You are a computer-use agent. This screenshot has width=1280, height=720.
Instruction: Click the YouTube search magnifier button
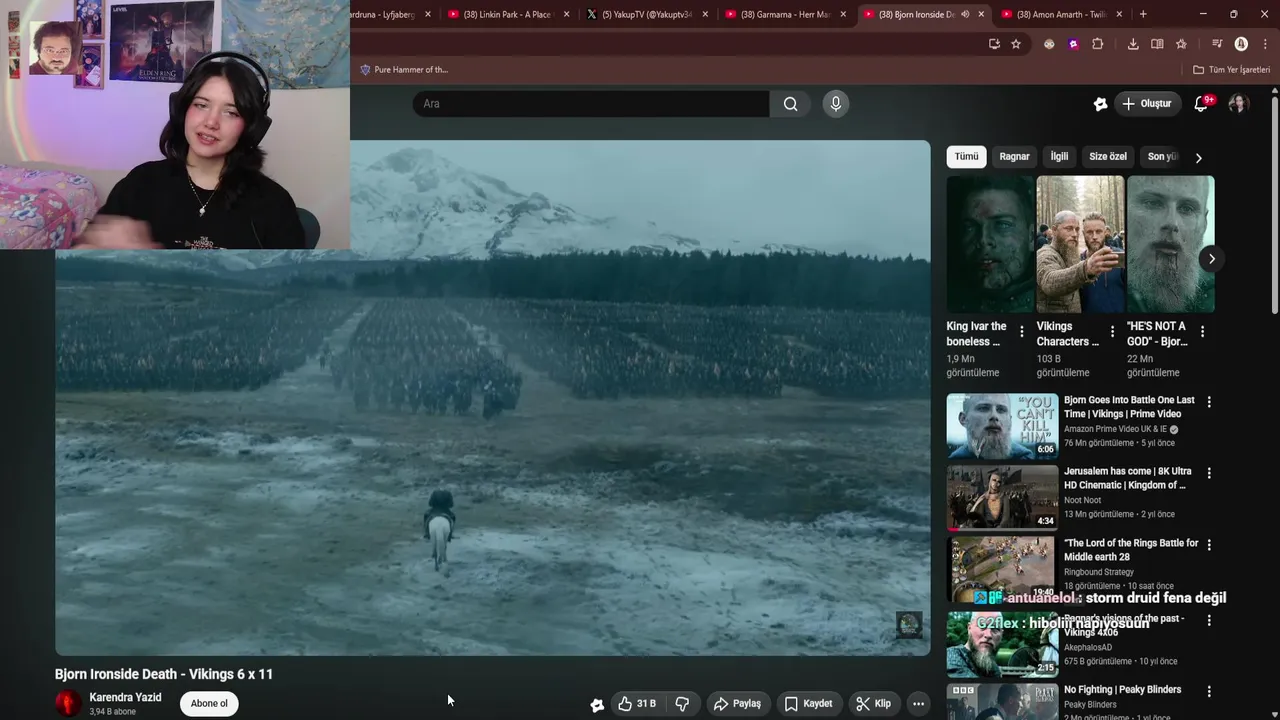click(x=790, y=104)
